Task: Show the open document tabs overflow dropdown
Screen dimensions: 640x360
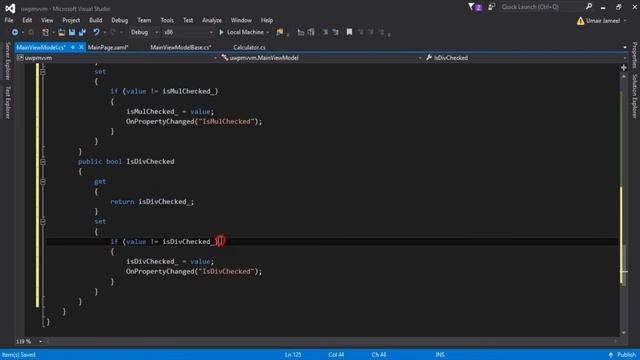Action: pos(625,47)
